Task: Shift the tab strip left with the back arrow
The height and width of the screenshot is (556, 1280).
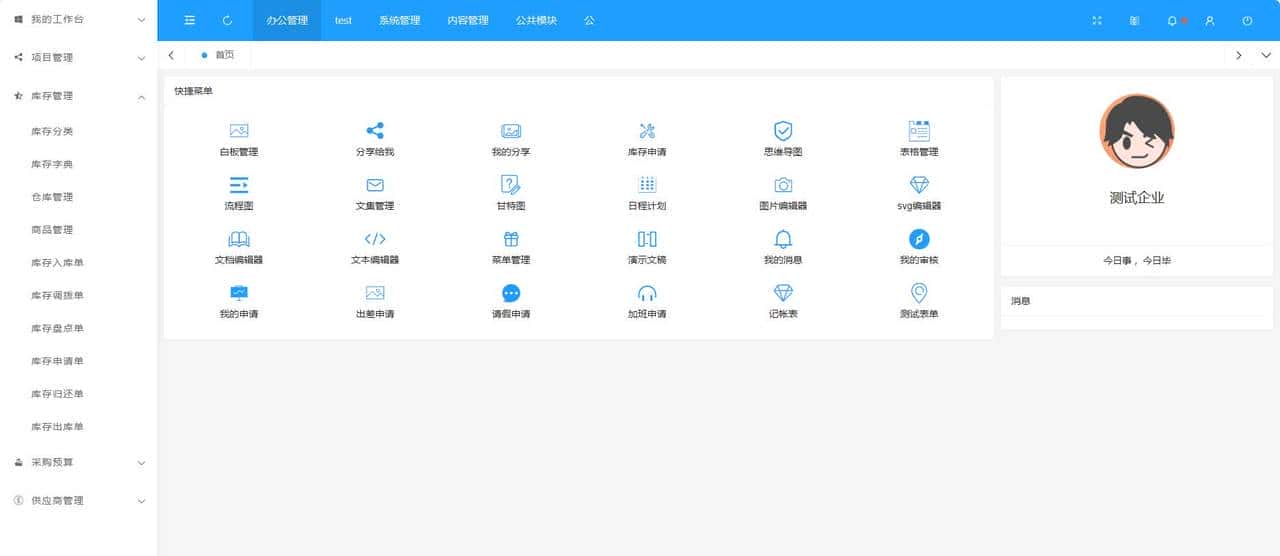Action: coord(171,55)
